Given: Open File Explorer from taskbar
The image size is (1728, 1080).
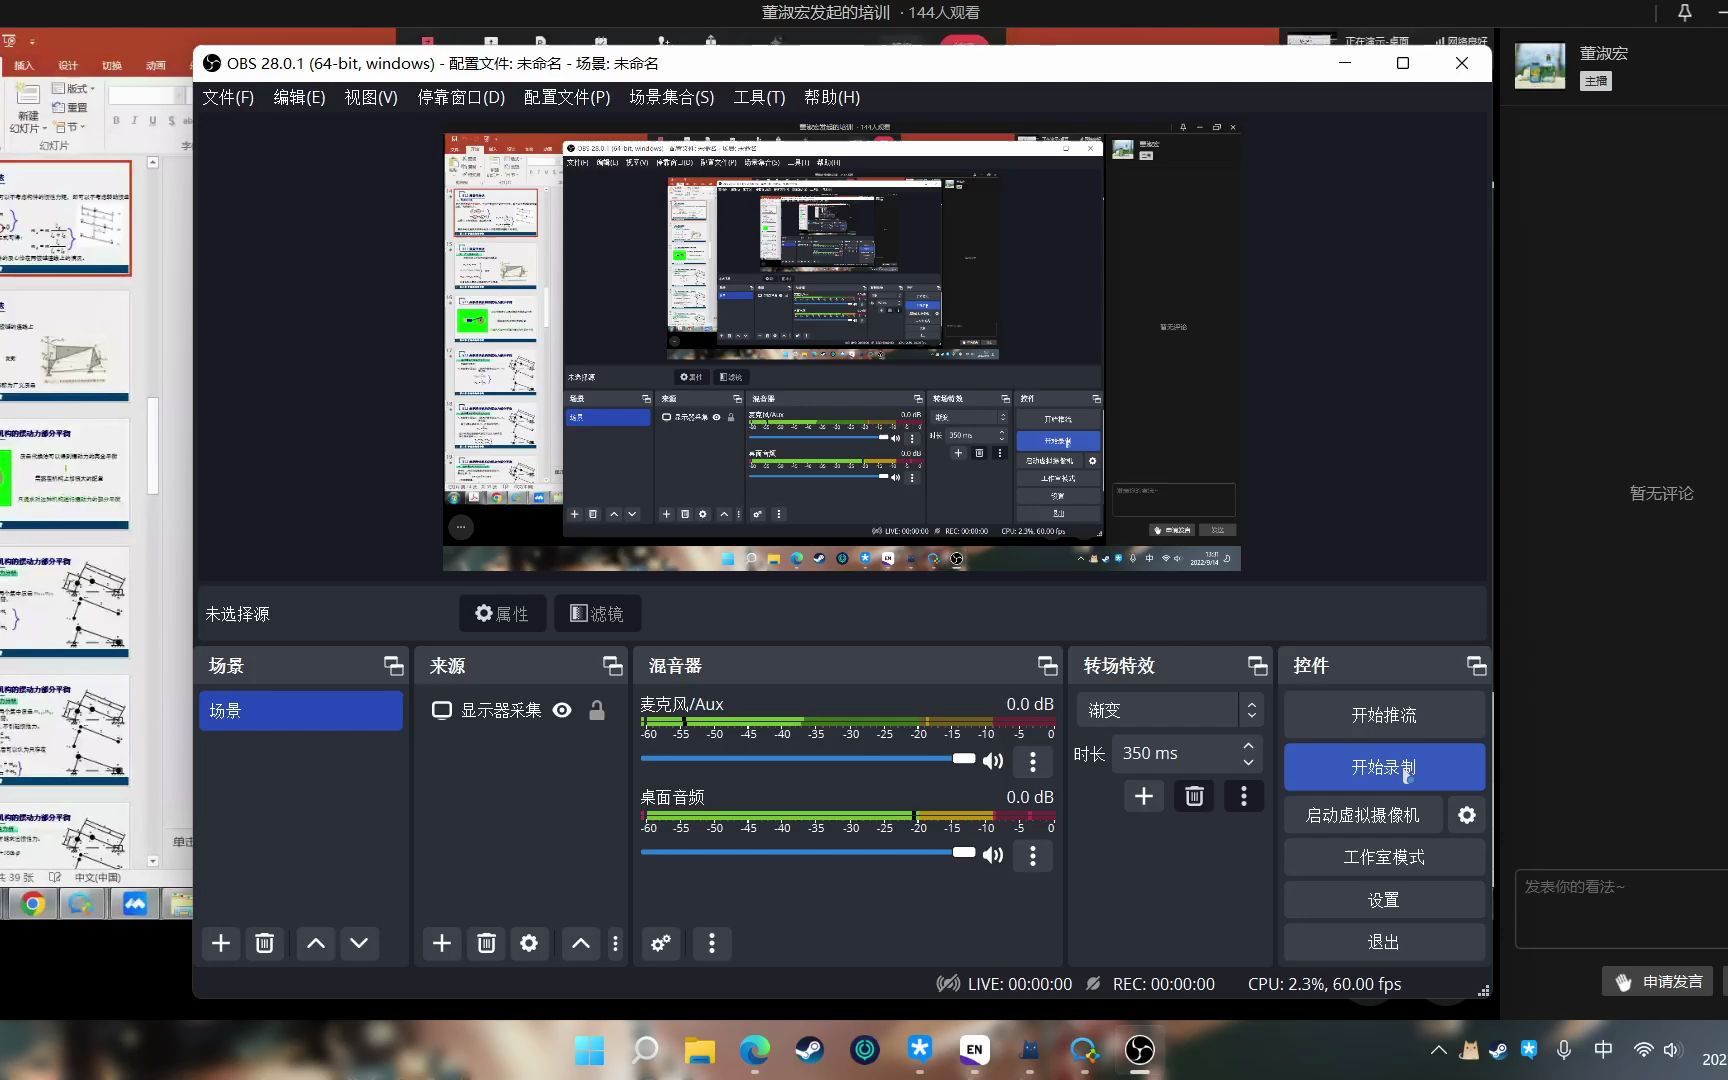Looking at the screenshot, I should (699, 1049).
